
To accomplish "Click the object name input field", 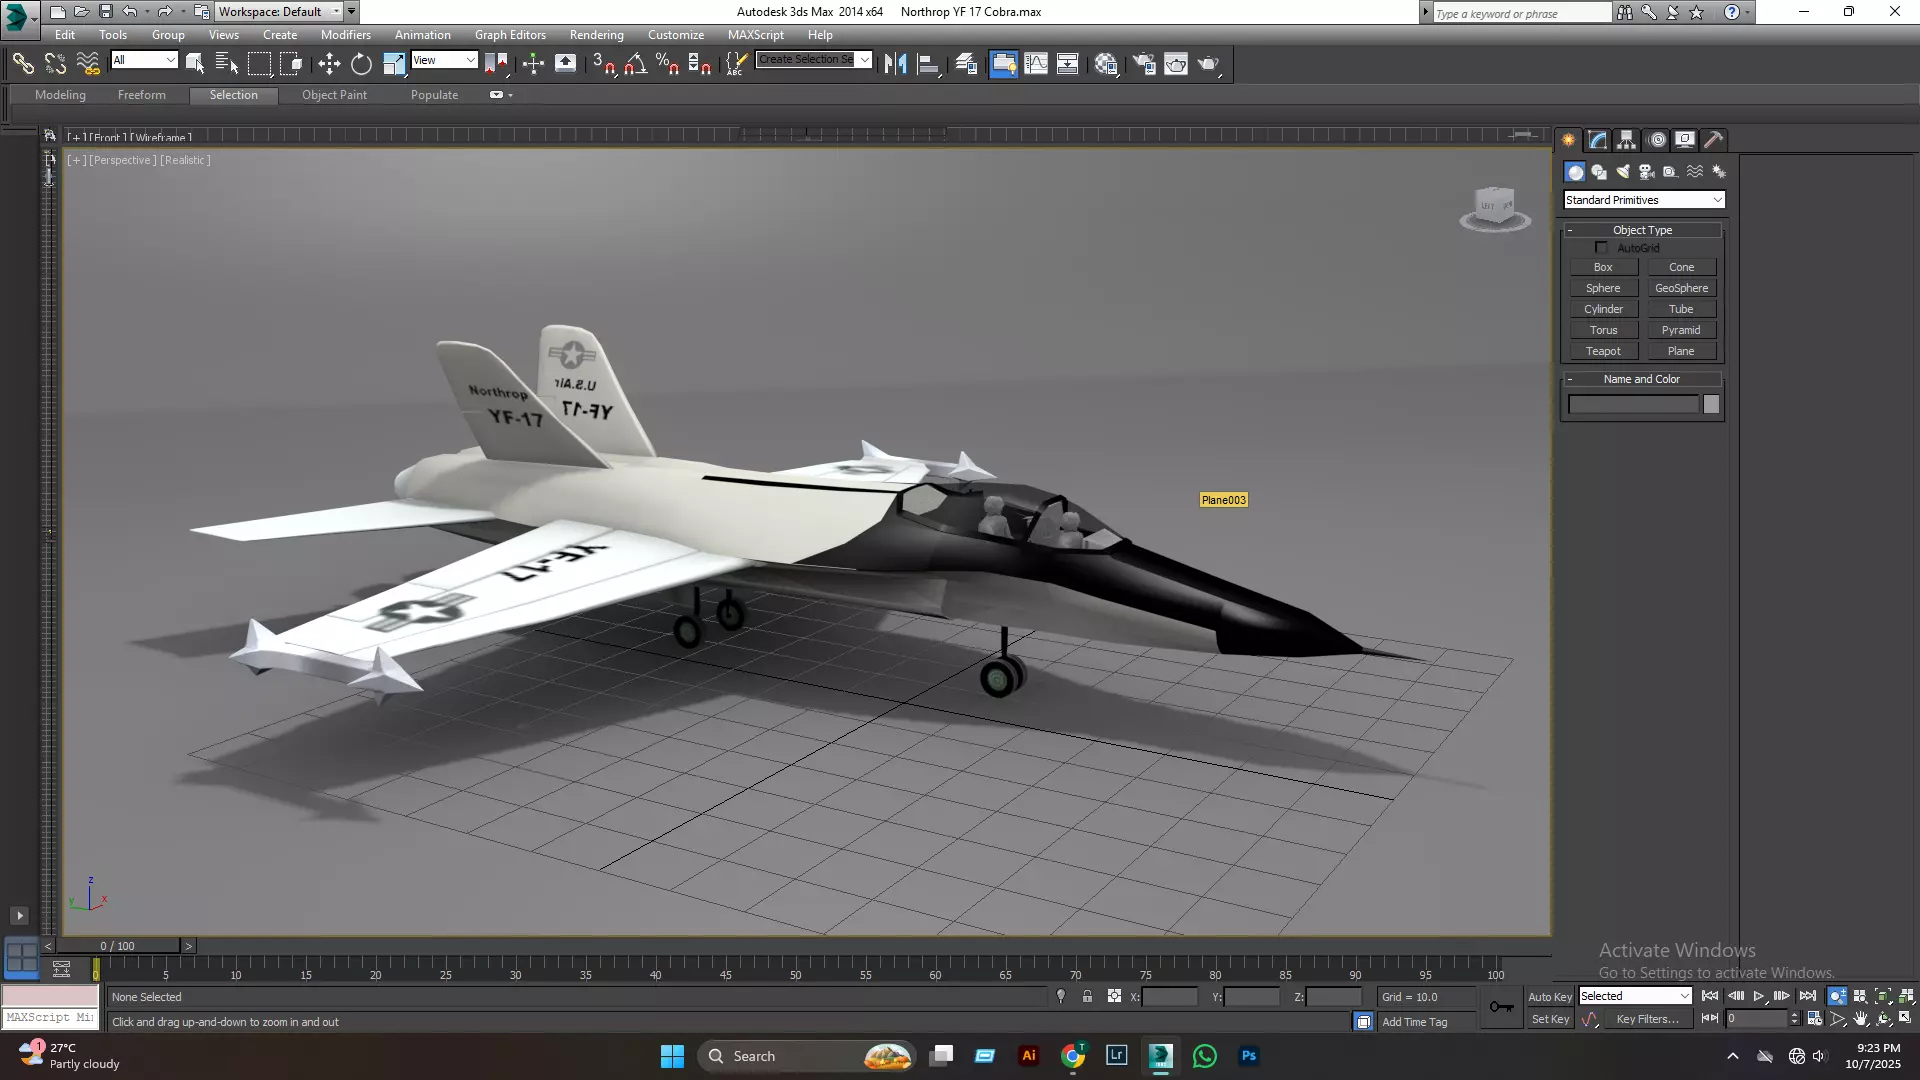I will point(1633,404).
